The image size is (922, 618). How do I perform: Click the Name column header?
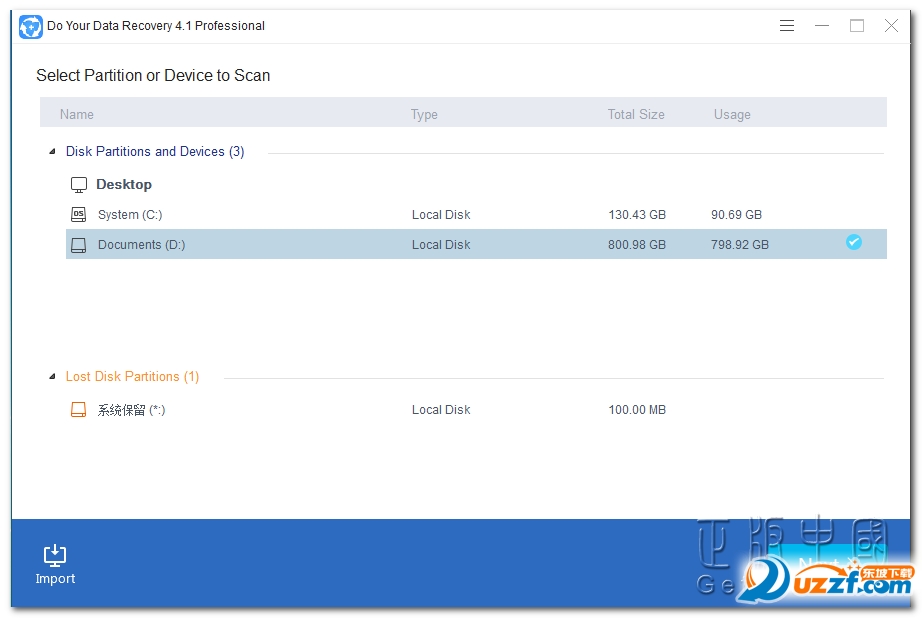(x=77, y=114)
